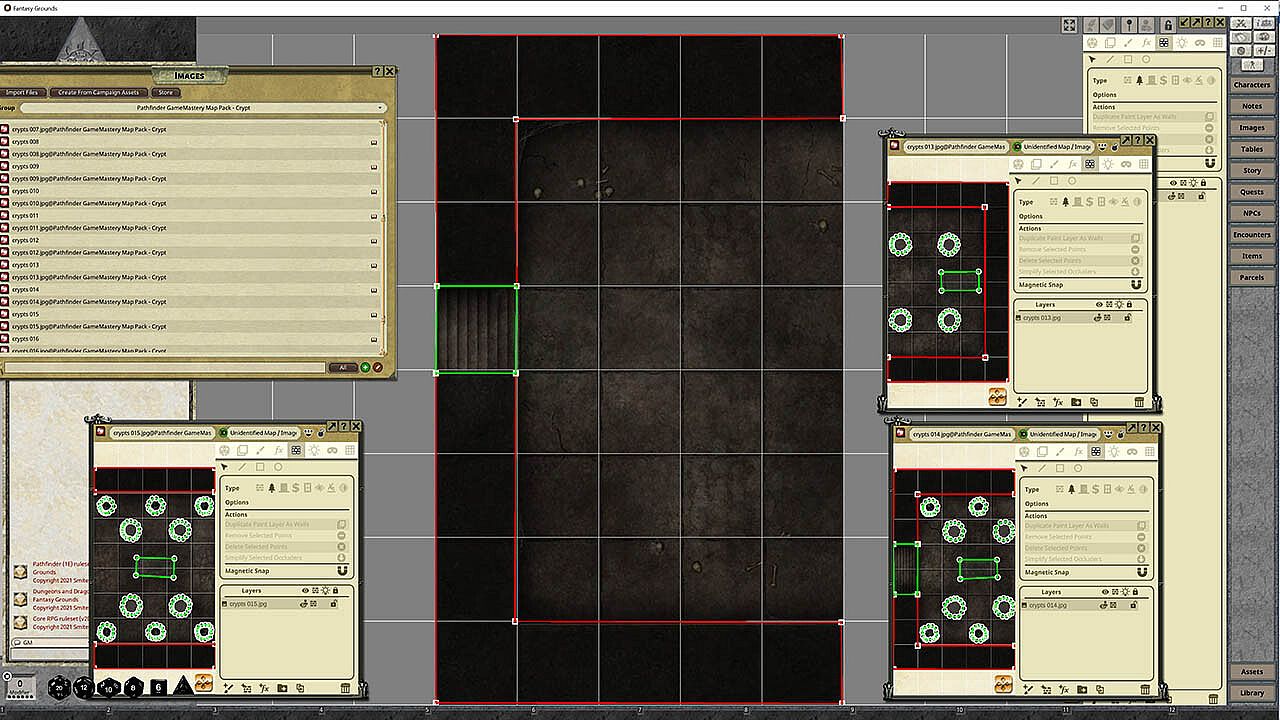Select paint brush tool in crypts 014 toolbar
Image resolution: width=1280 pixels, height=720 pixels.
[1061, 452]
